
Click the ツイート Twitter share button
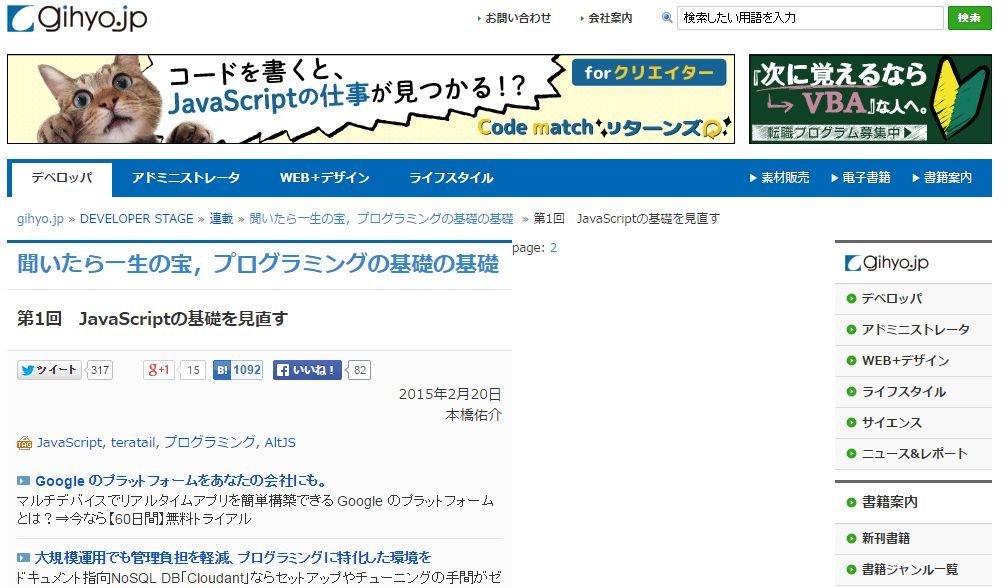pyautogui.click(x=49, y=370)
